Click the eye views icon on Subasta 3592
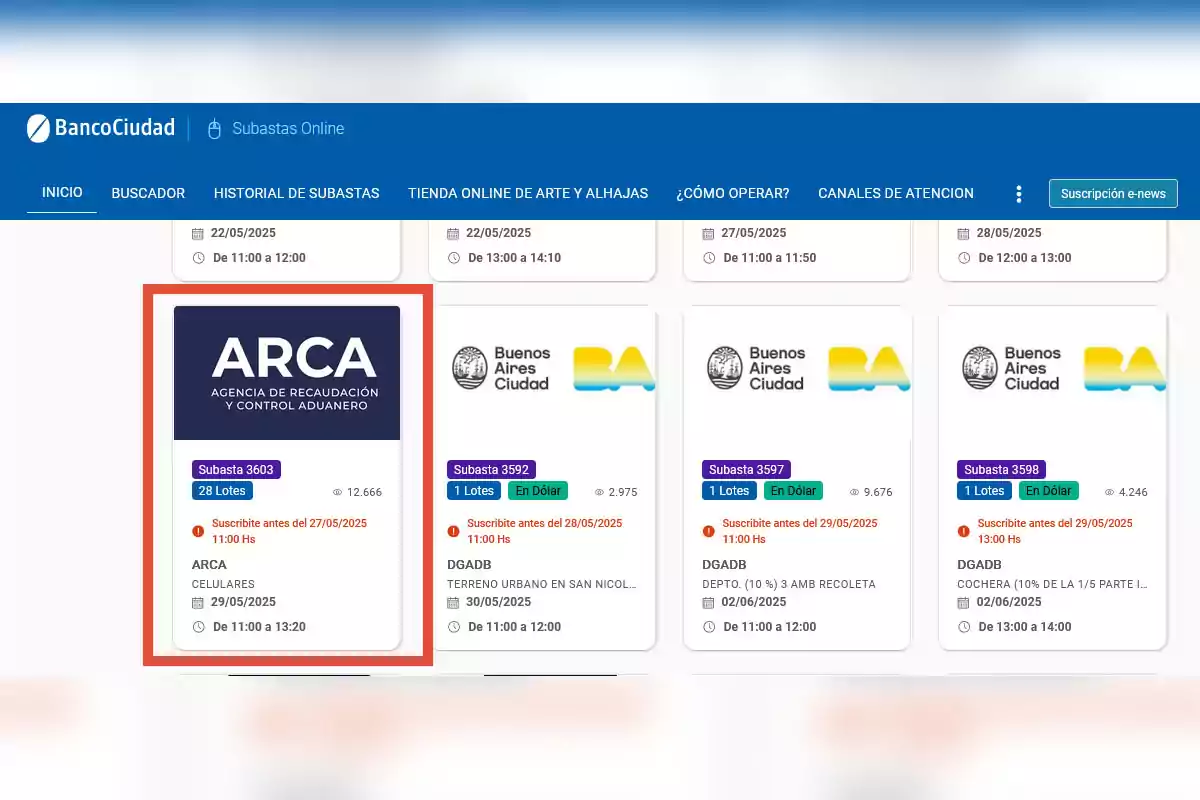 (x=599, y=492)
